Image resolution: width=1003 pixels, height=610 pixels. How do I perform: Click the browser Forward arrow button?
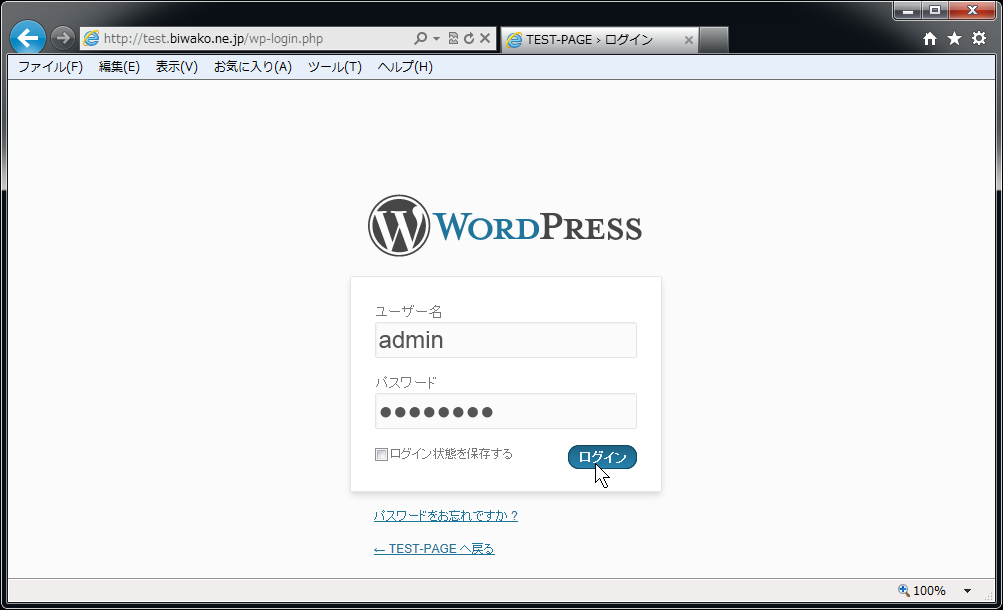pyautogui.click(x=62, y=38)
